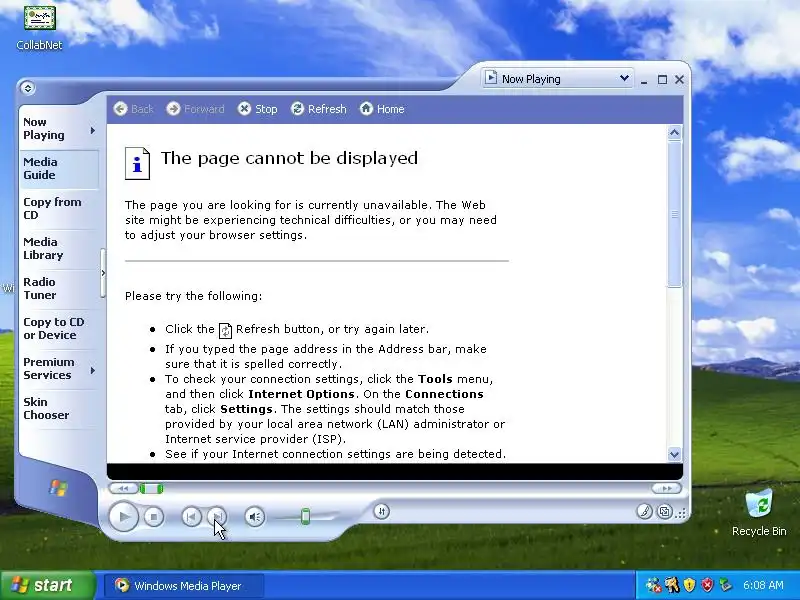This screenshot has height=600, width=800.
Task: Click the MSN Messenger tray icon
Action: pos(653,585)
